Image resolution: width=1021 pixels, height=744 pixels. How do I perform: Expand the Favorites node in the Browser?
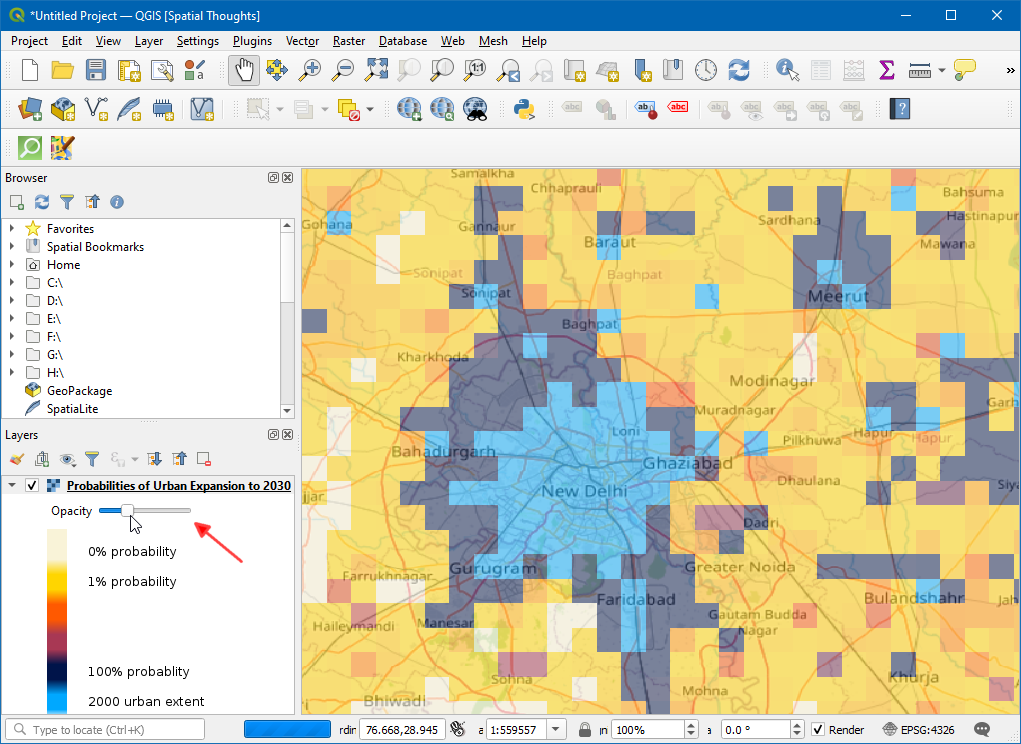12,229
